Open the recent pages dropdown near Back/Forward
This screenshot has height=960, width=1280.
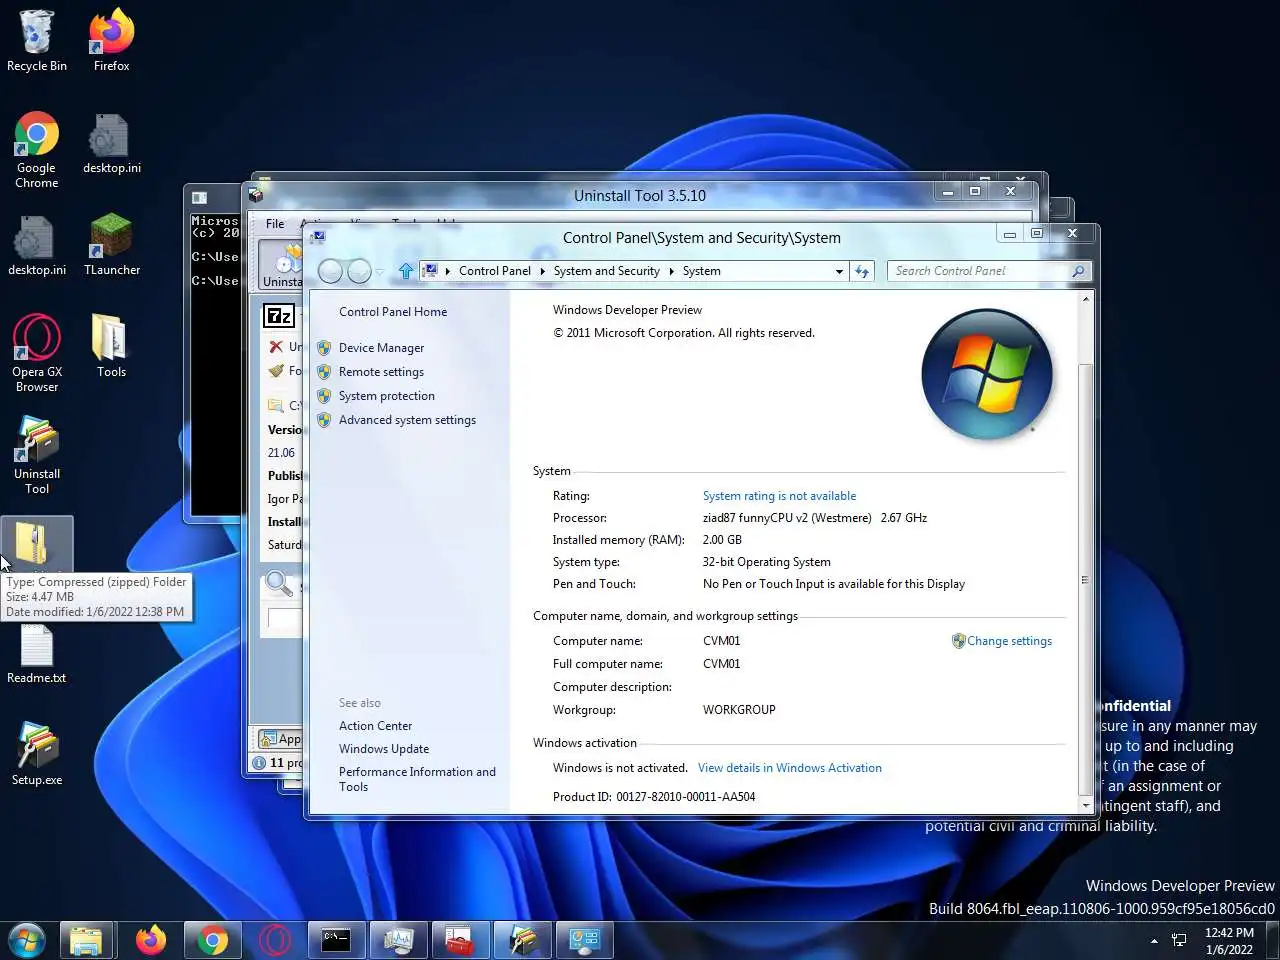(x=380, y=272)
